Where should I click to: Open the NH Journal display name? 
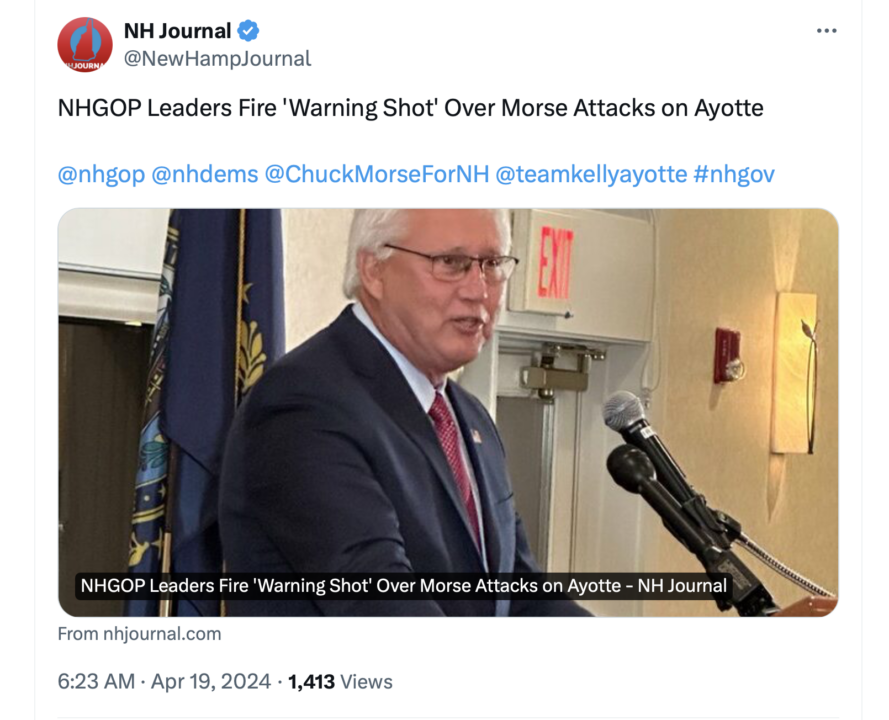(177, 31)
